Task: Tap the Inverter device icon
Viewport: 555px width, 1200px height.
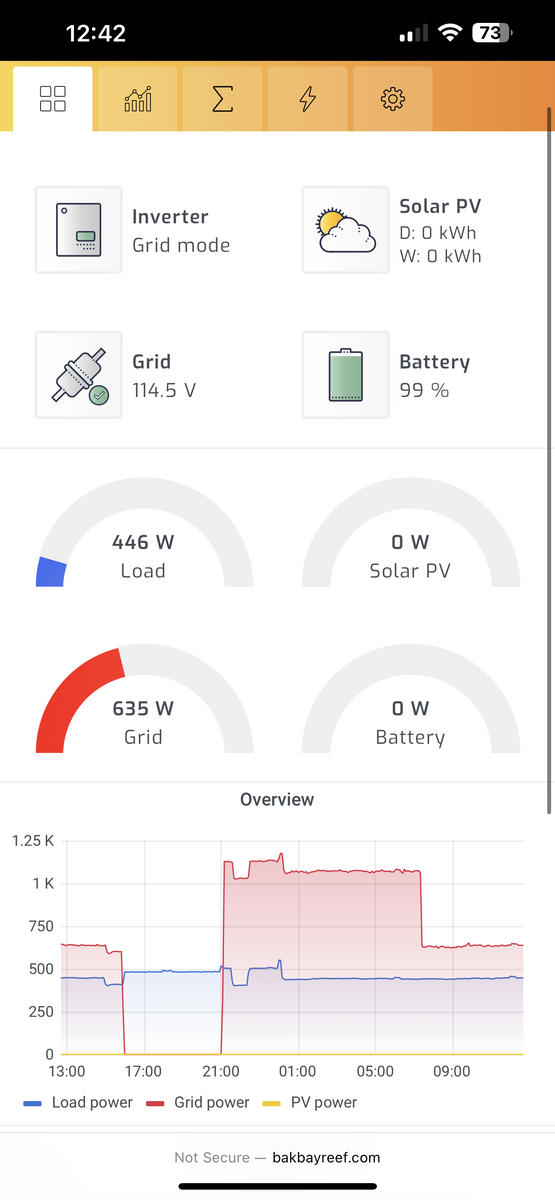Action: point(79,230)
